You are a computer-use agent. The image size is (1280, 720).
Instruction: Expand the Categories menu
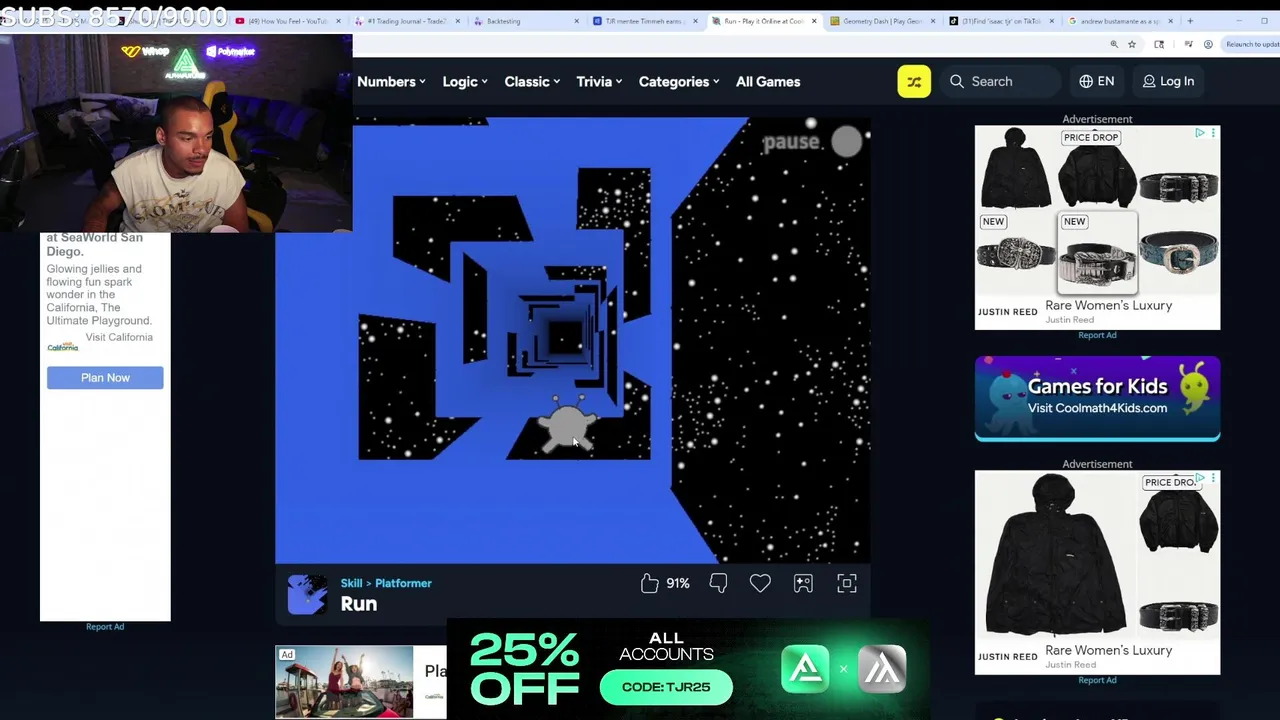coord(679,82)
